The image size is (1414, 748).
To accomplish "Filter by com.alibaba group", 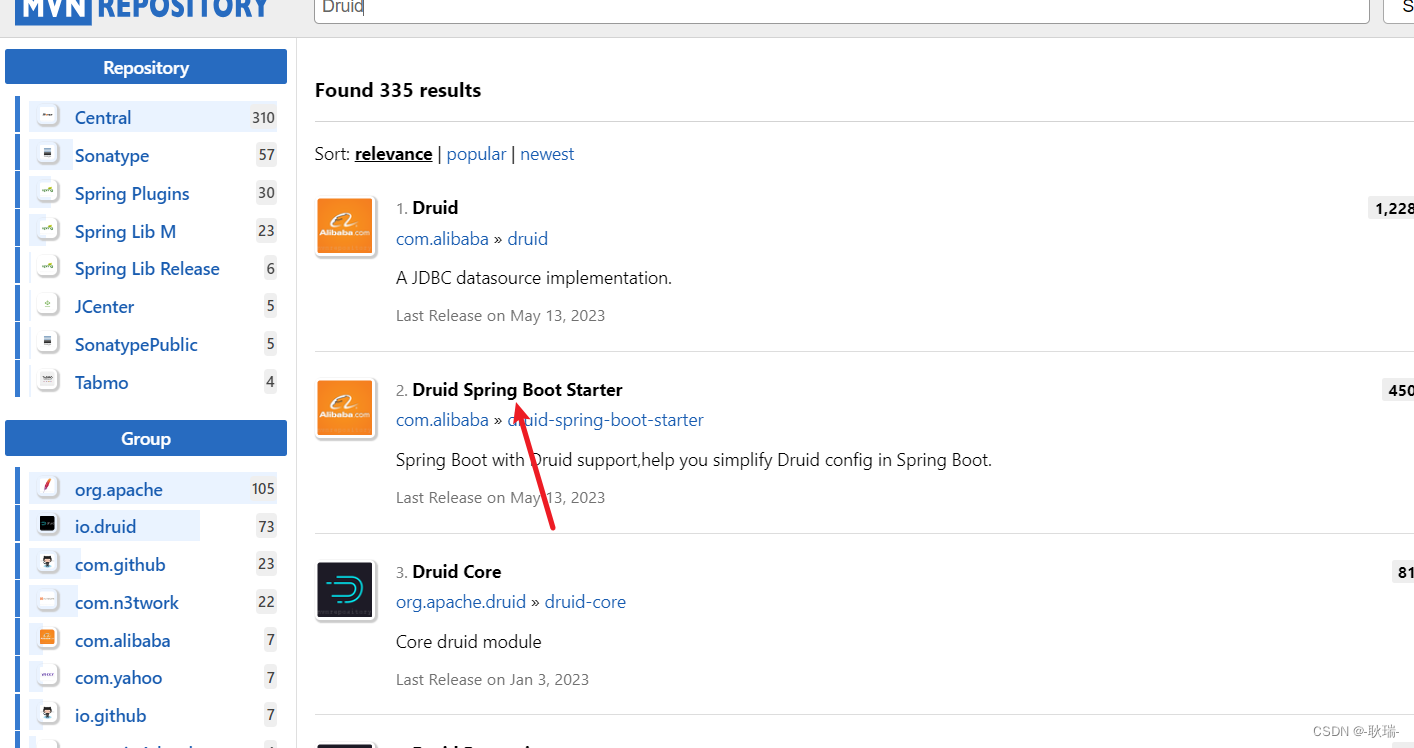I will point(122,640).
